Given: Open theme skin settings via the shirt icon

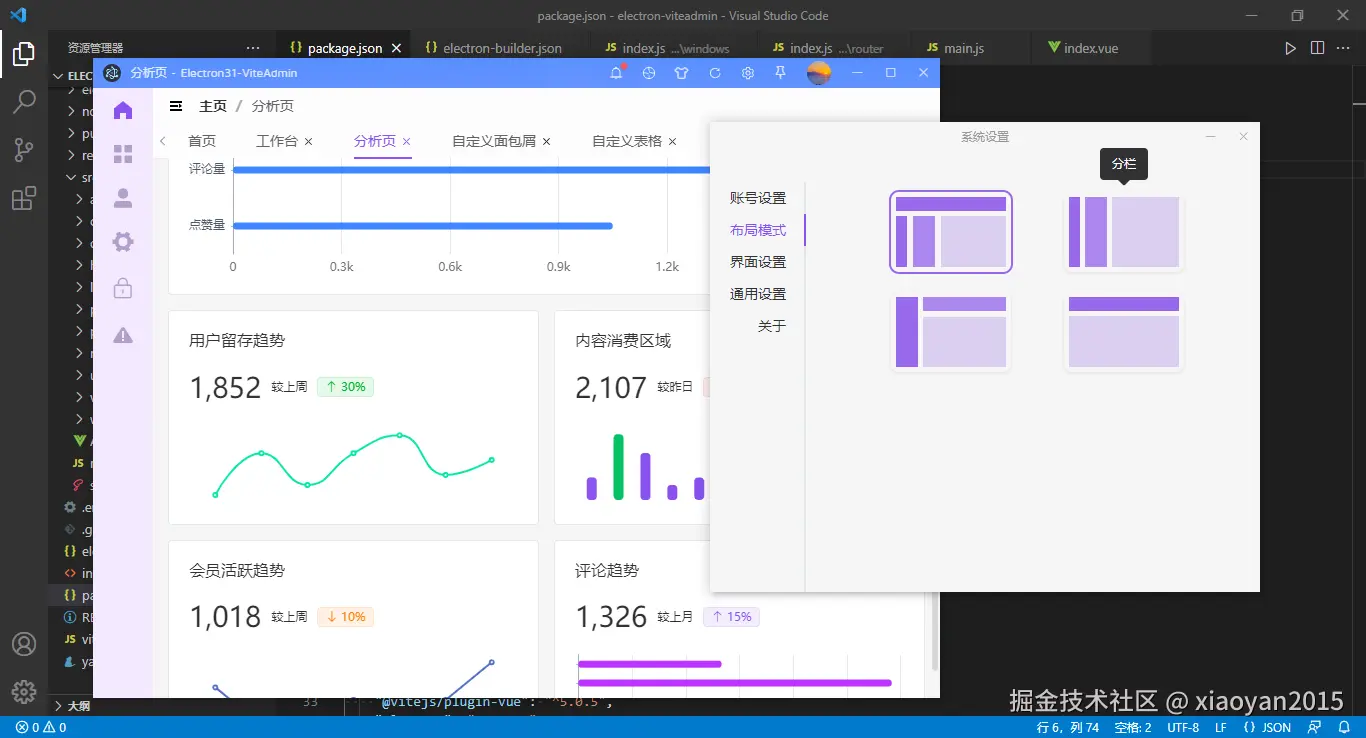Looking at the screenshot, I should (x=681, y=72).
